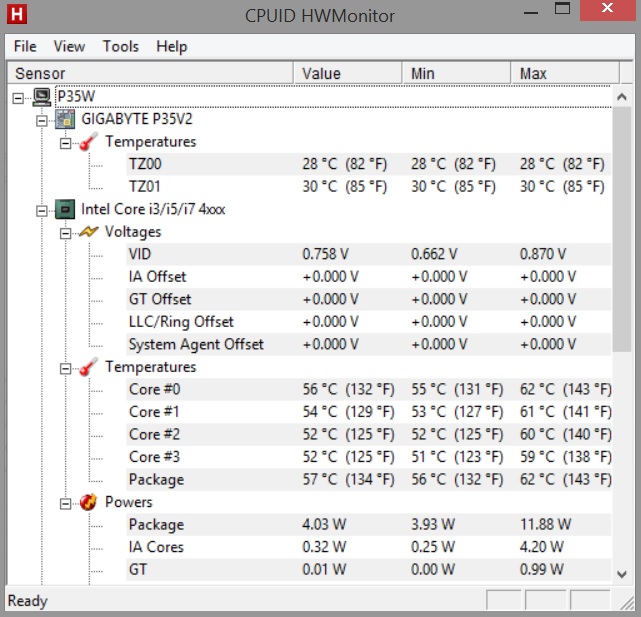Select the GT Offset row
This screenshot has height=617, width=641.
pyautogui.click(x=368, y=299)
